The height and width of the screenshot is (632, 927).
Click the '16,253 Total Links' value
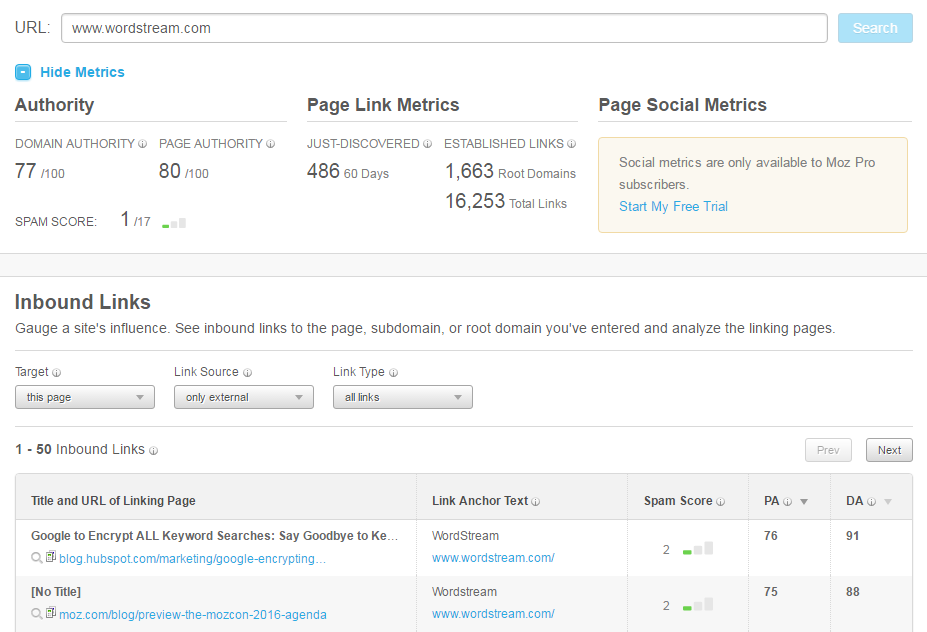pyautogui.click(x=506, y=202)
